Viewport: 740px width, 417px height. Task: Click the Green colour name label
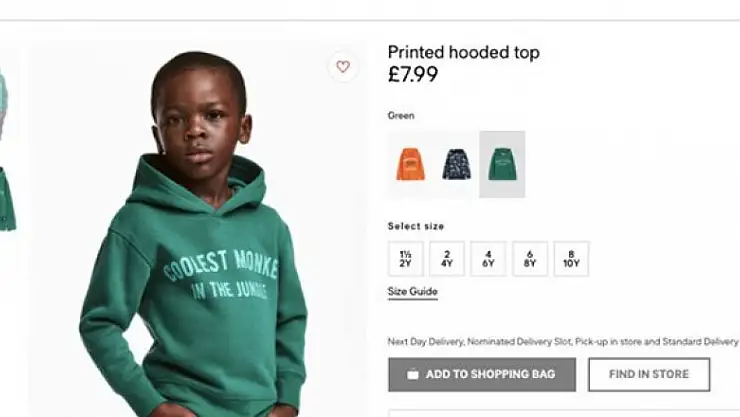tap(401, 116)
